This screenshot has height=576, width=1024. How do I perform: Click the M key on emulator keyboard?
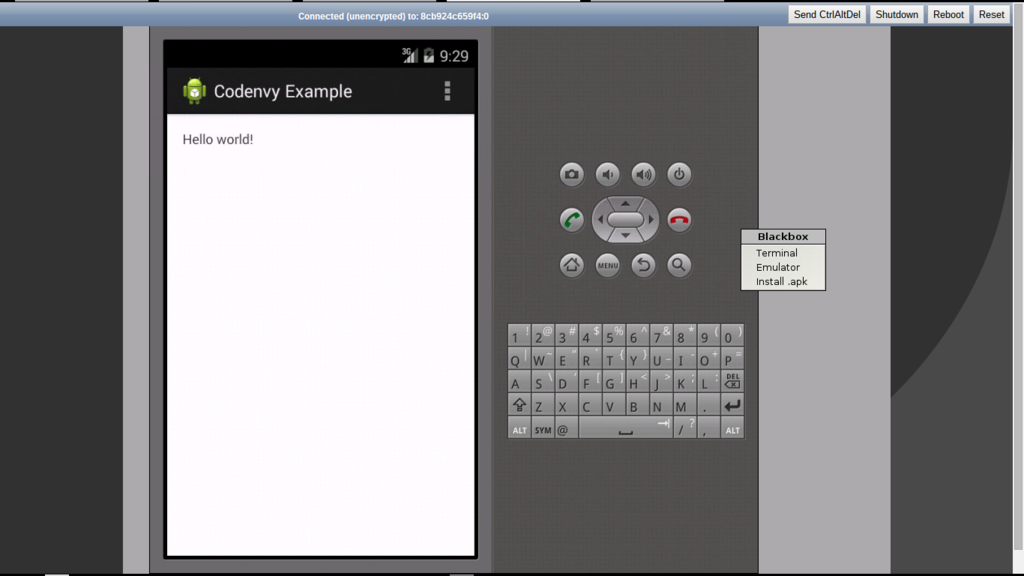click(684, 405)
